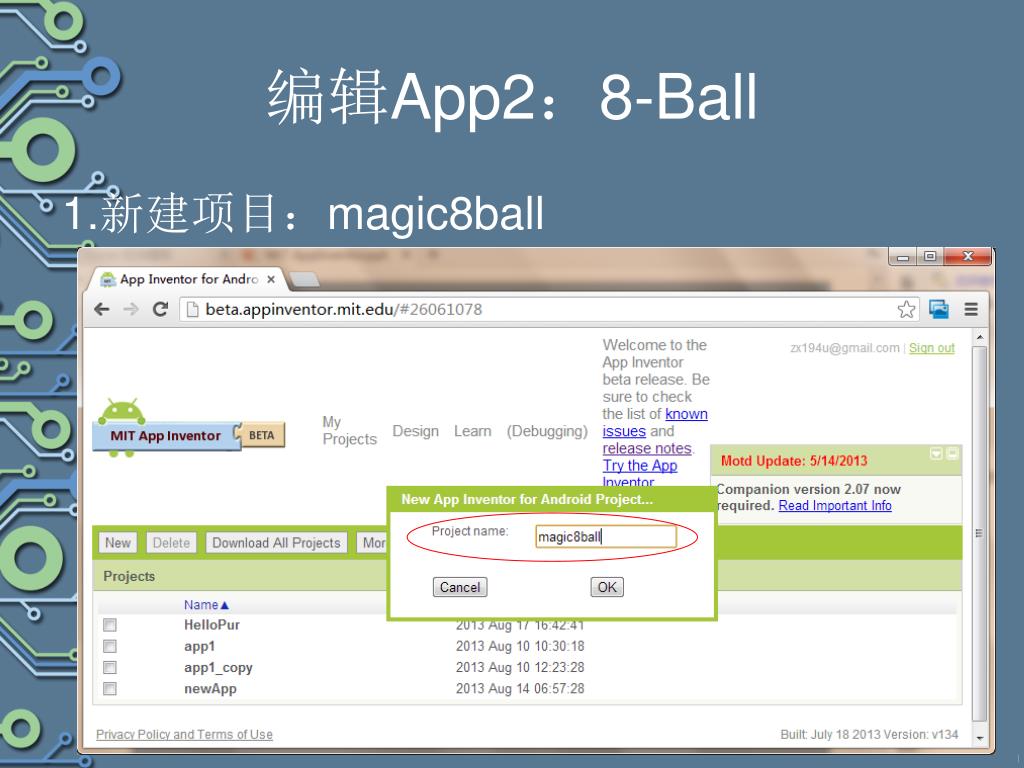Viewport: 1024px width, 768px height.
Task: Click the vertical scrollbar thumb
Action: [980, 533]
